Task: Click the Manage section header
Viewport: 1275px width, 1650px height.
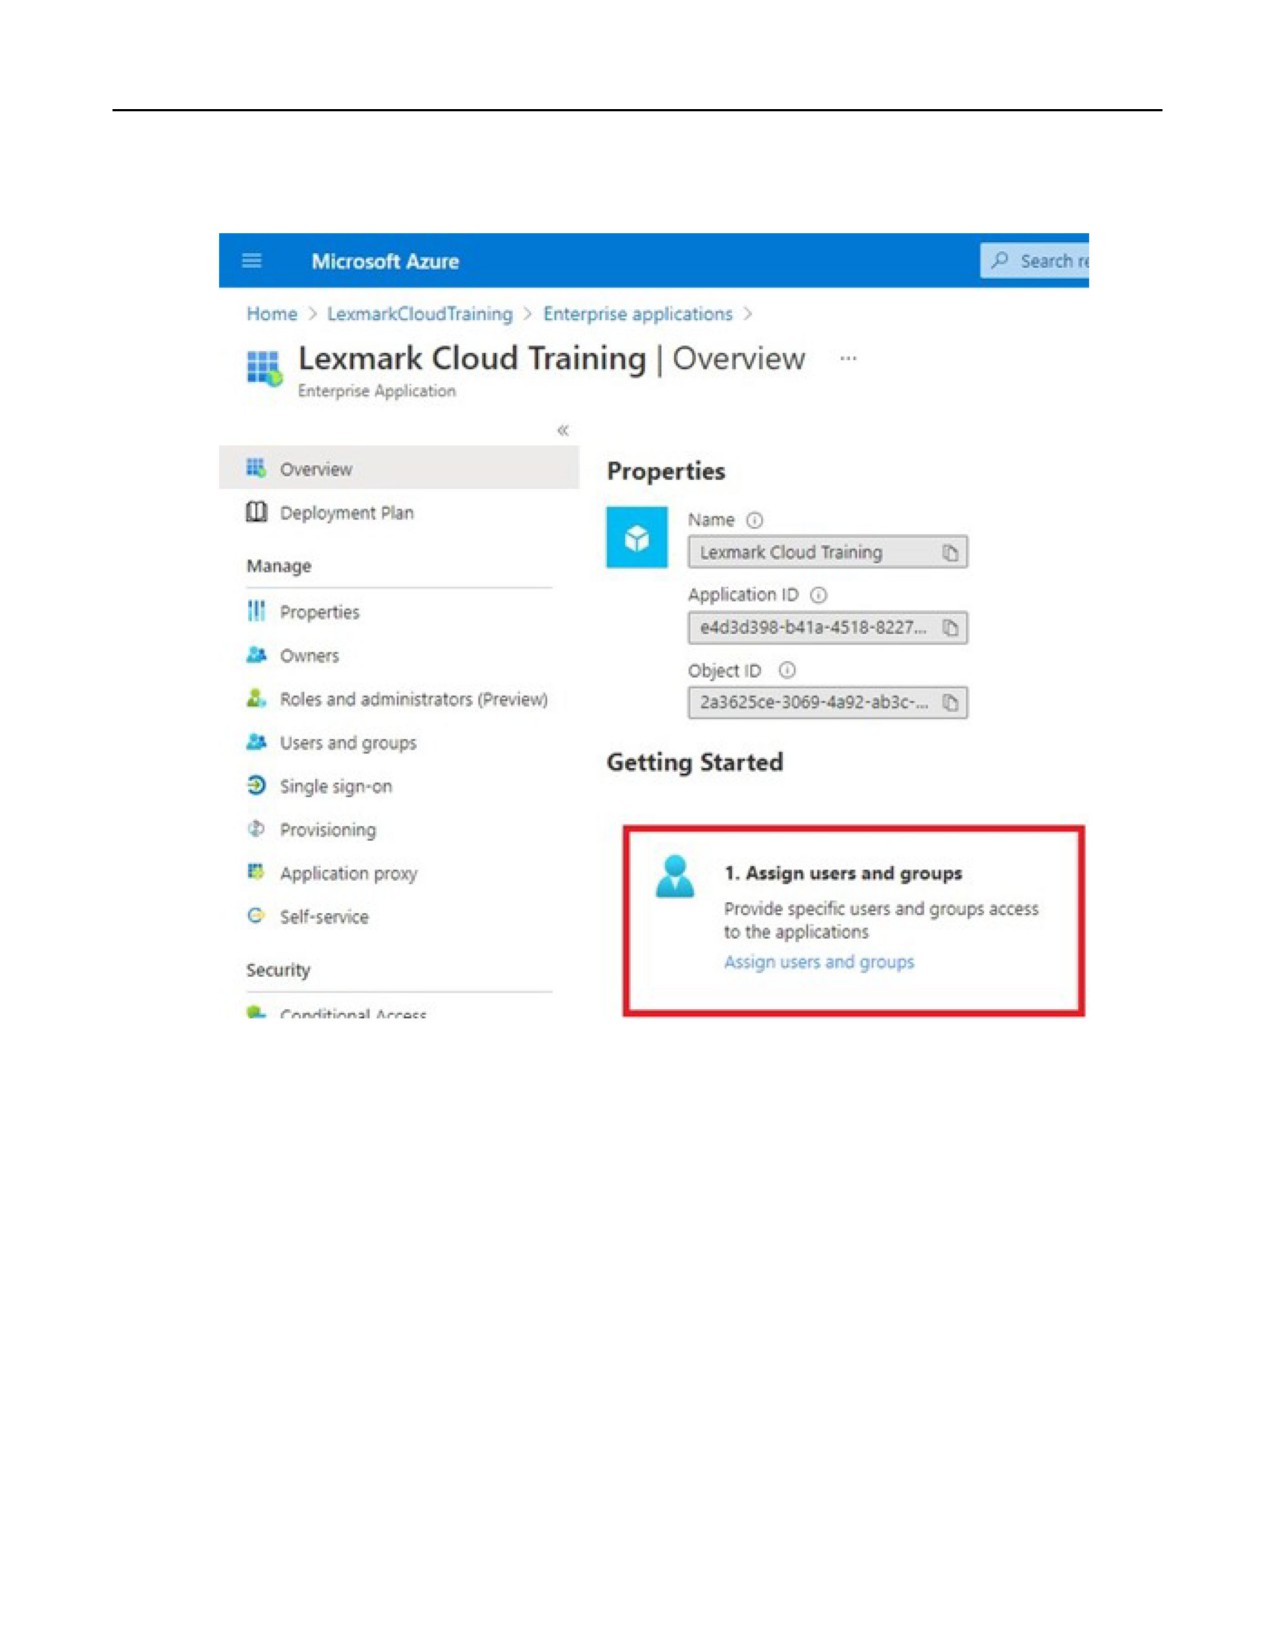Action: [279, 566]
